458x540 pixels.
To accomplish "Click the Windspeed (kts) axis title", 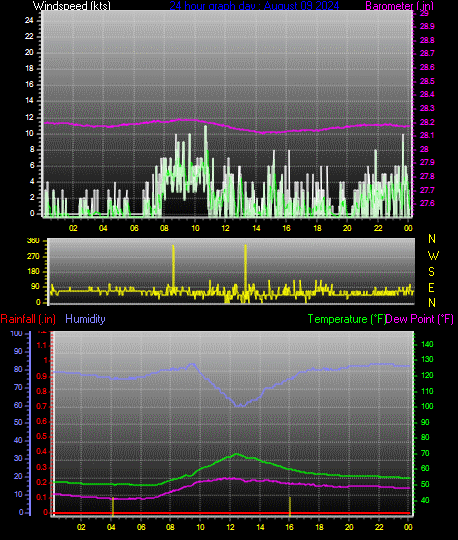I will (72, 6).
